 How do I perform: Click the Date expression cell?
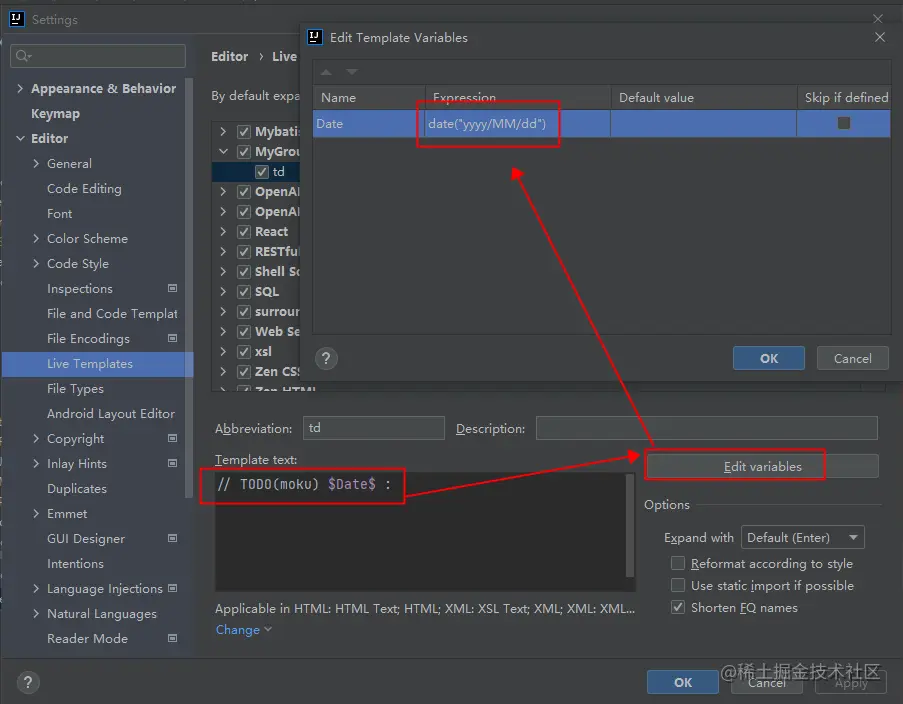tap(518, 123)
